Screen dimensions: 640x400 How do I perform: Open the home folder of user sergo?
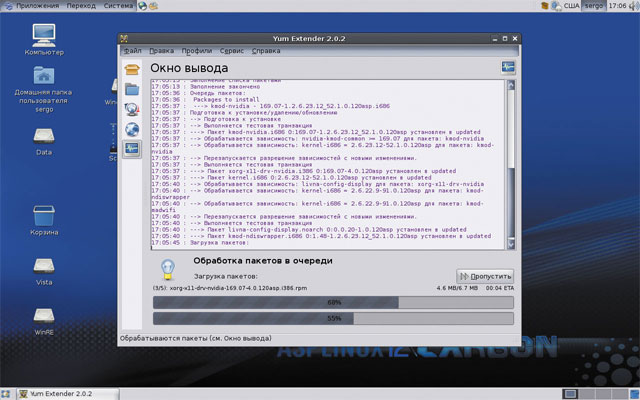click(44, 89)
